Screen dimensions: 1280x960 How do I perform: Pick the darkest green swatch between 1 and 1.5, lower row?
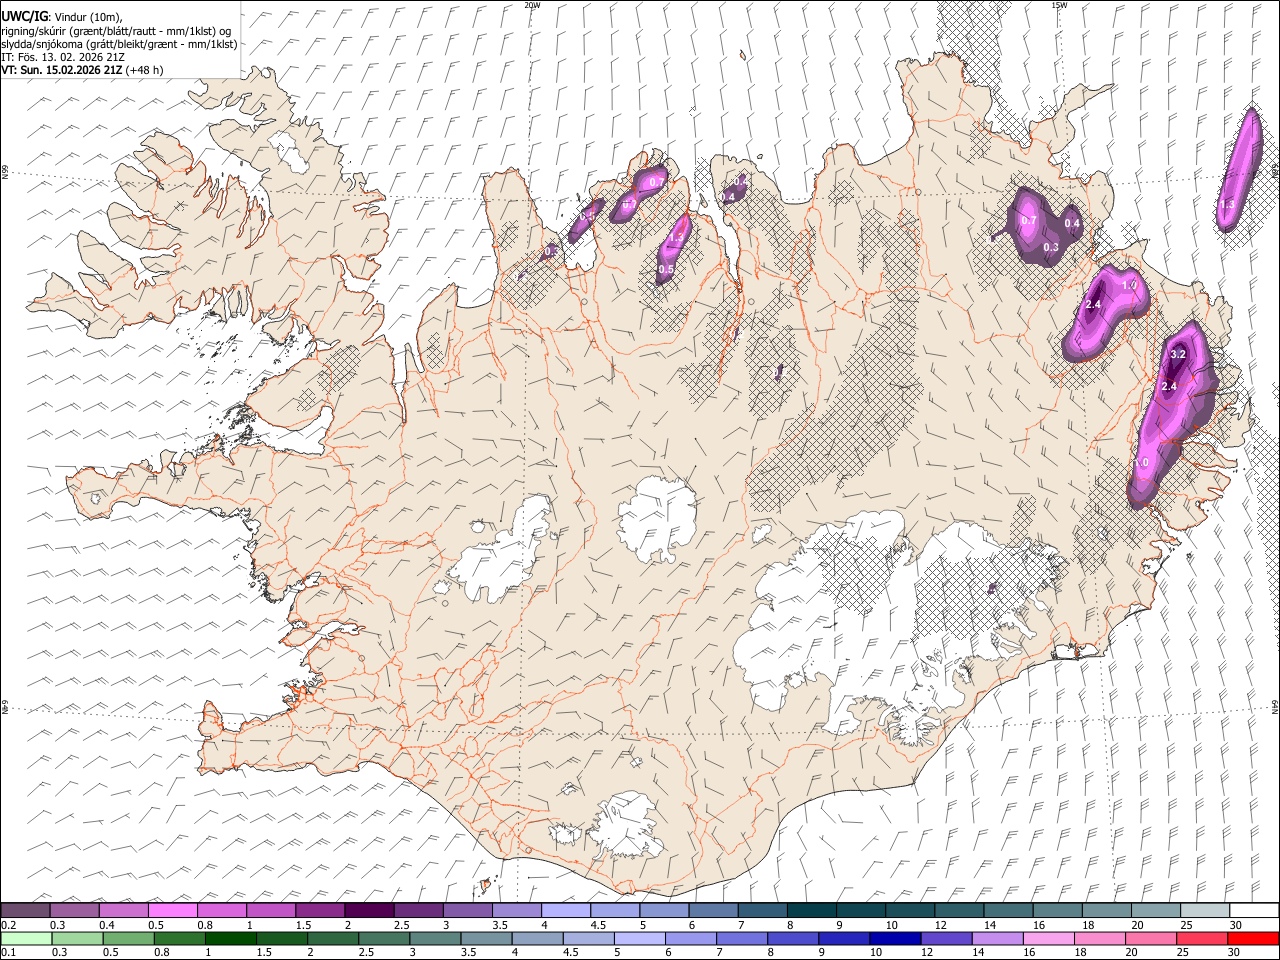(x=231, y=938)
